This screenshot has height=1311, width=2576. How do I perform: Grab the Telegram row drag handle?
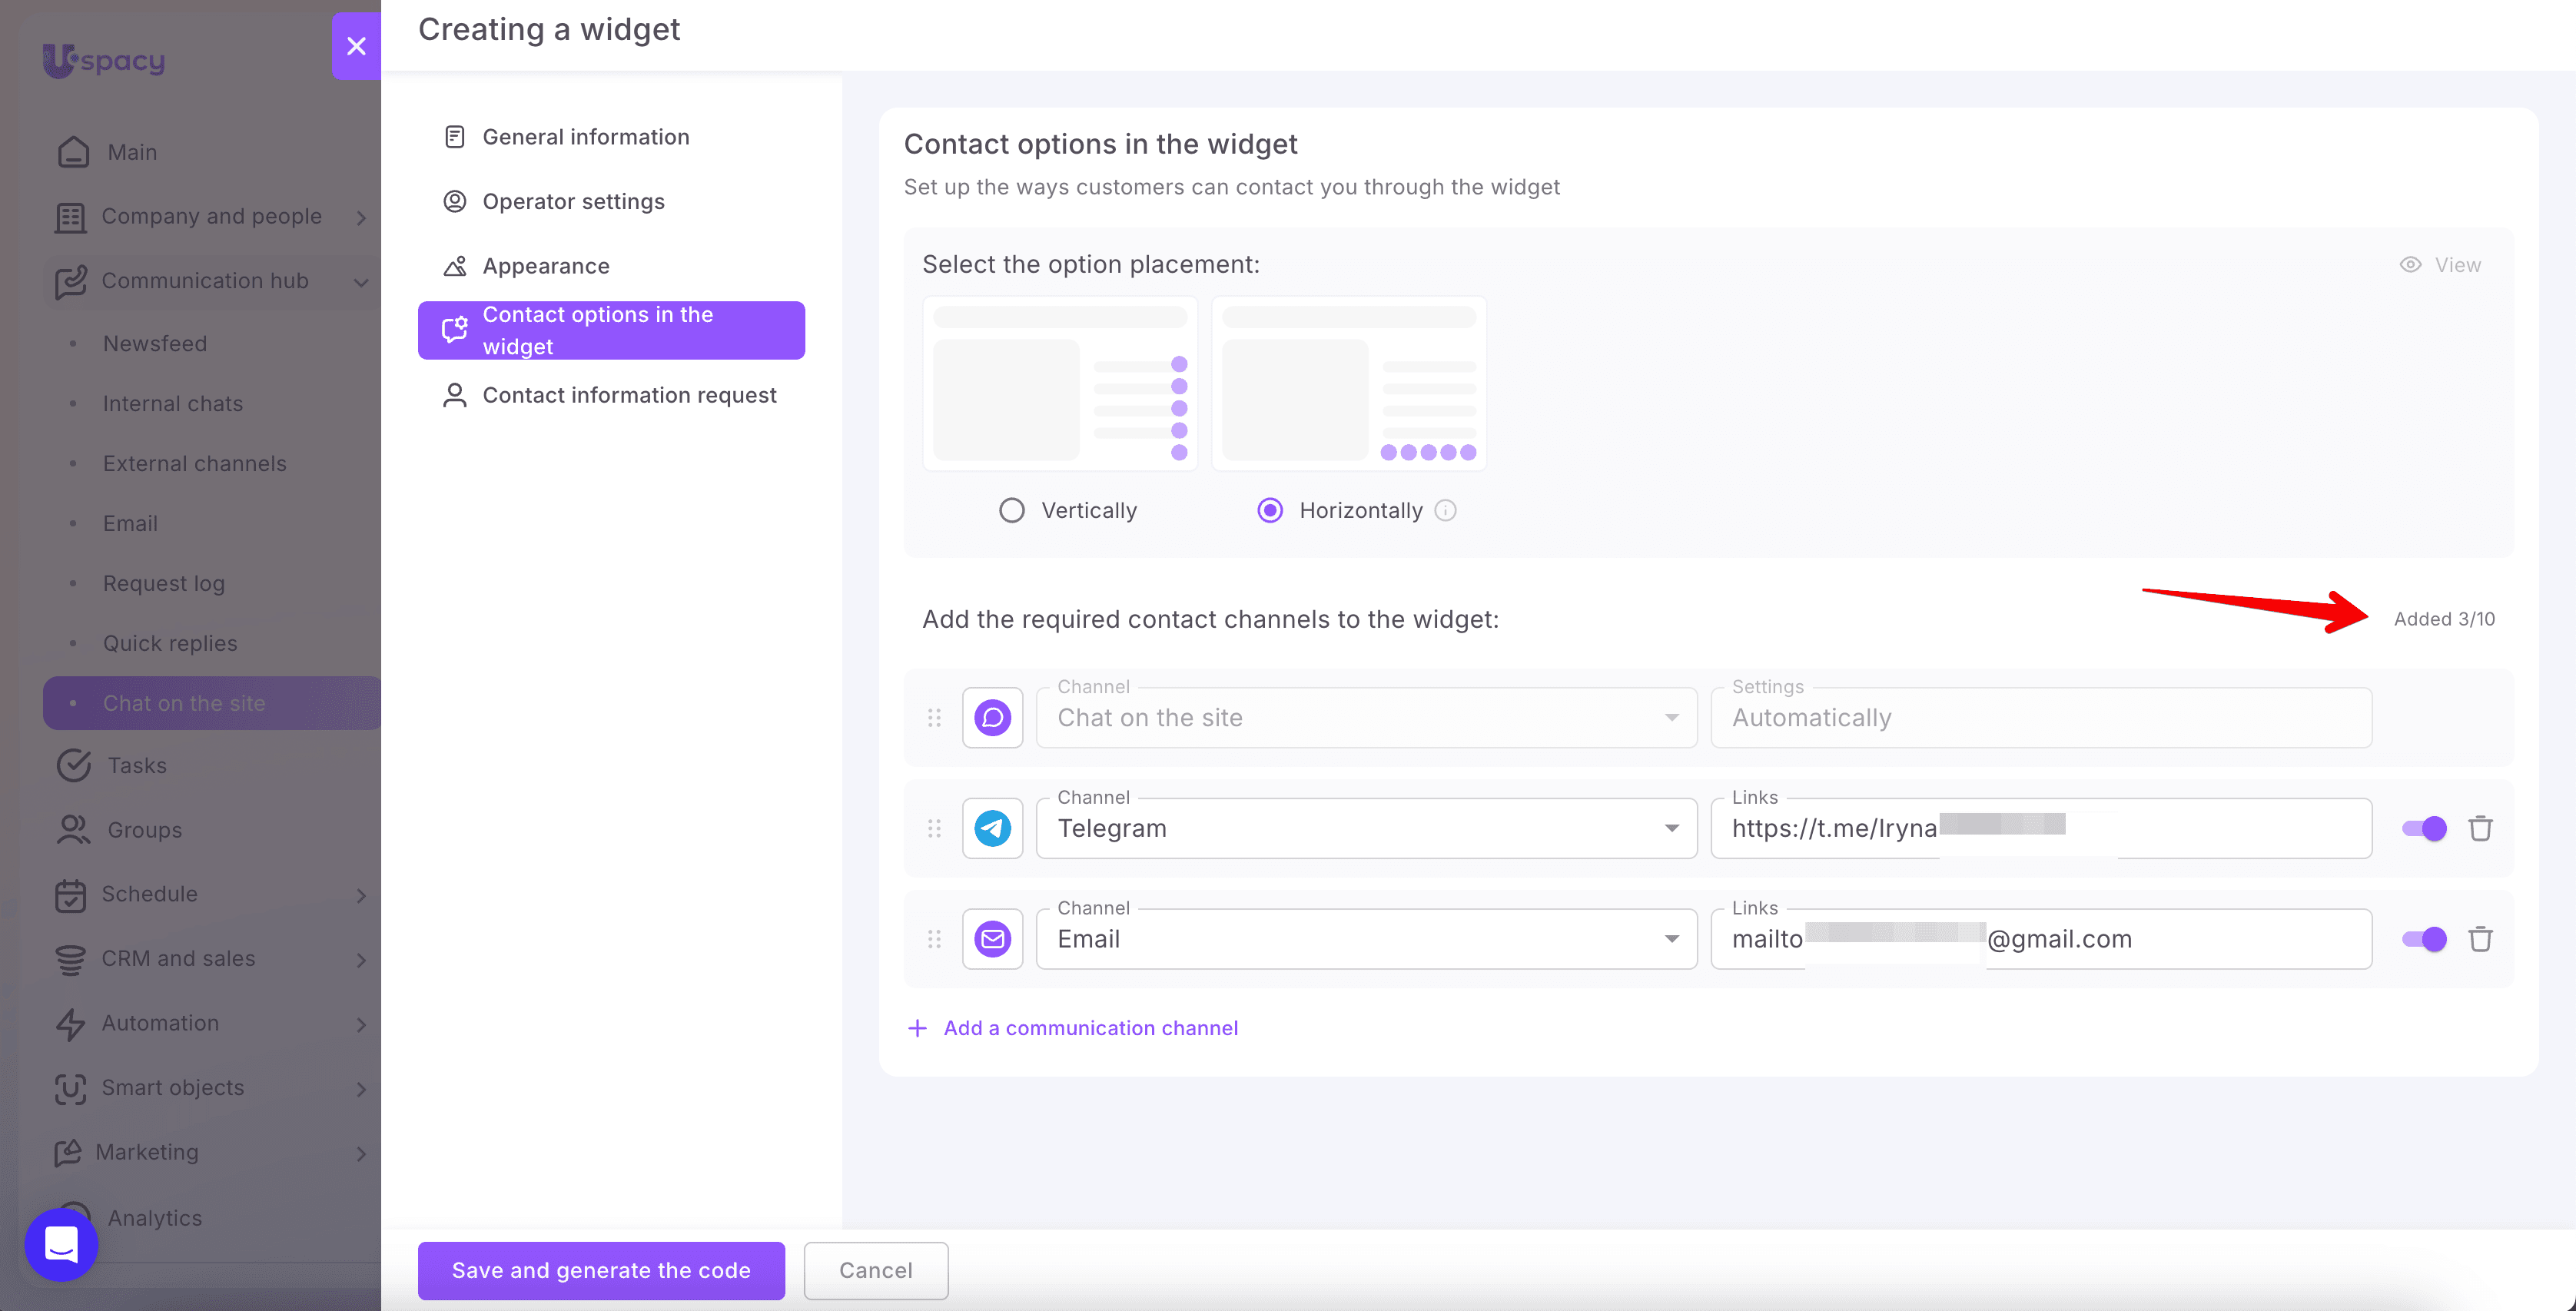934,829
